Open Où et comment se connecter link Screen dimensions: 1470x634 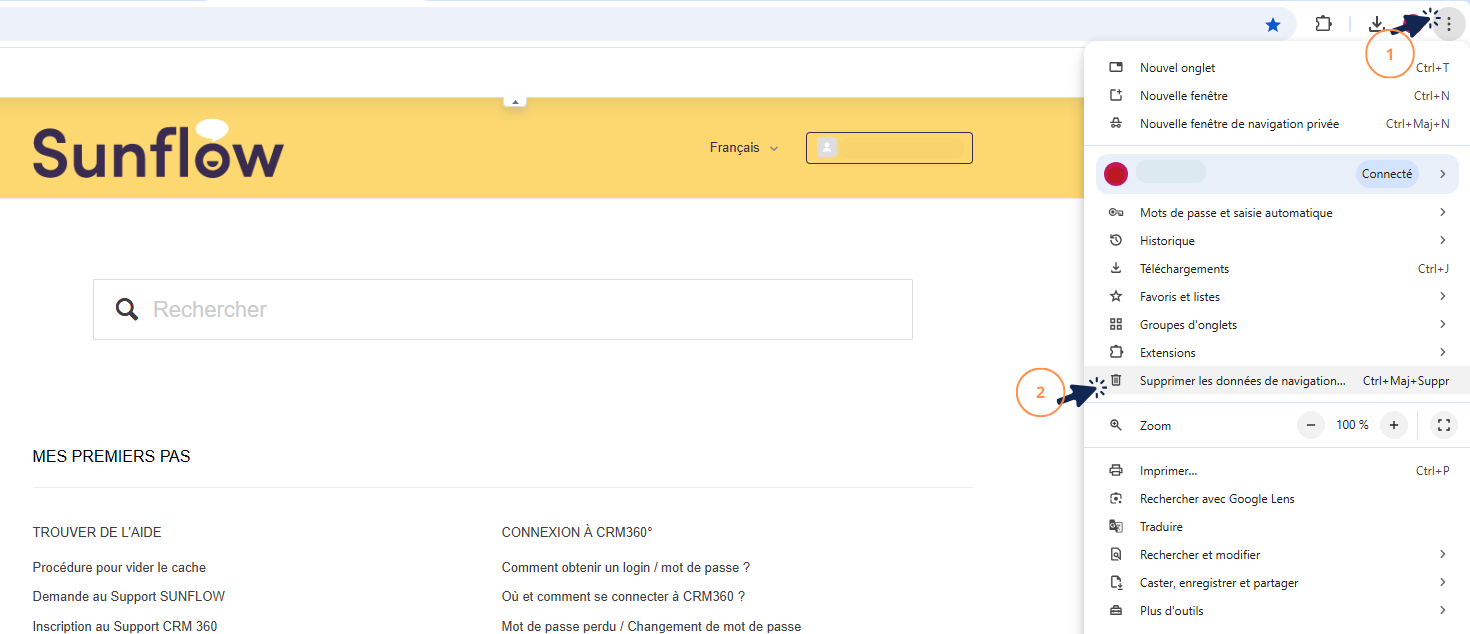[x=623, y=596]
